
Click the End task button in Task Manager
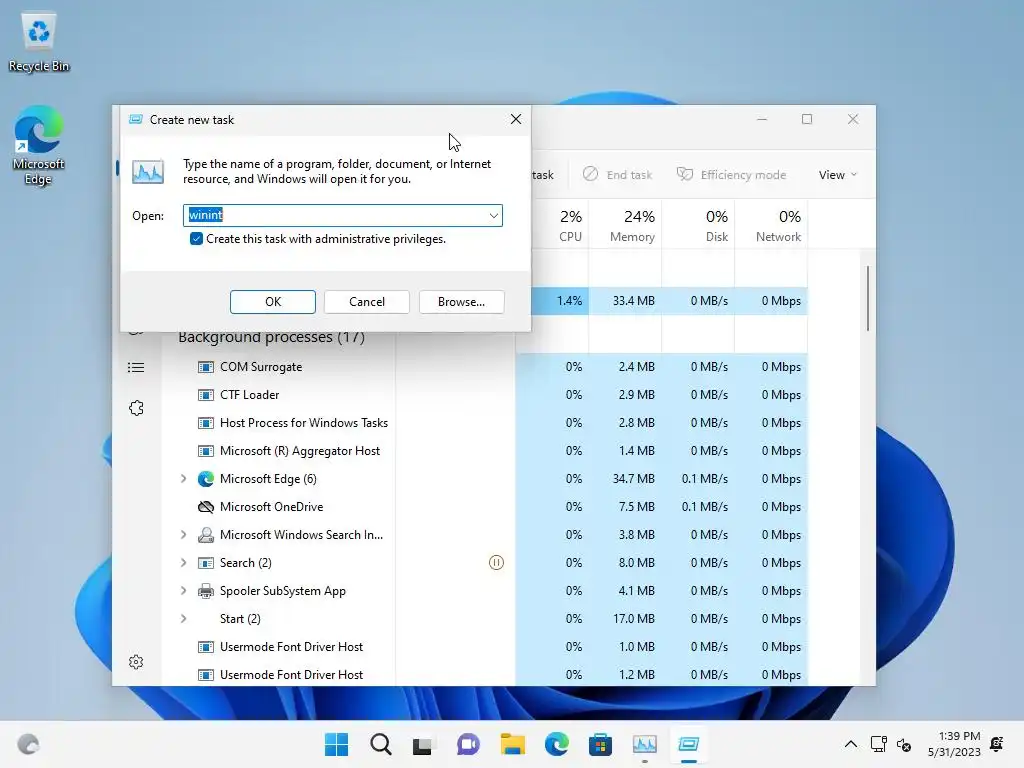pyautogui.click(x=617, y=174)
